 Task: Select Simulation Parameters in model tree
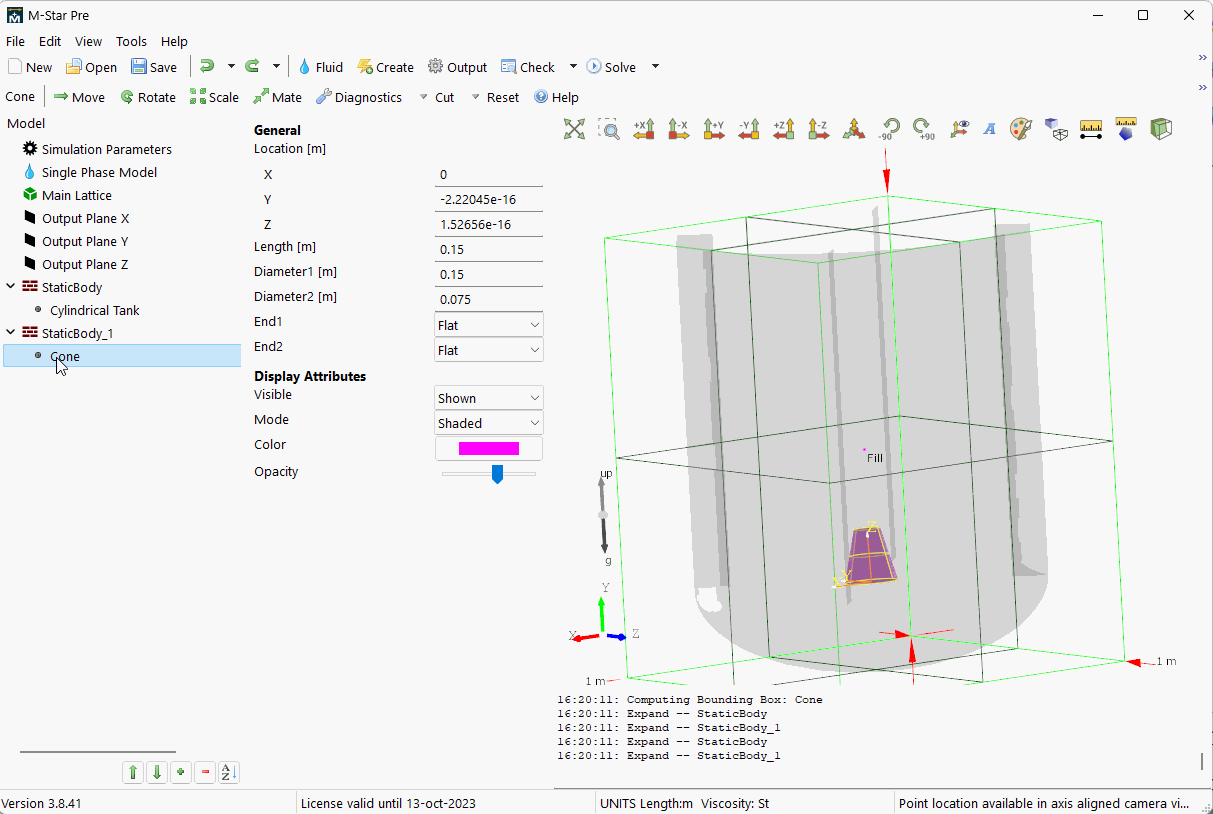(x=107, y=149)
